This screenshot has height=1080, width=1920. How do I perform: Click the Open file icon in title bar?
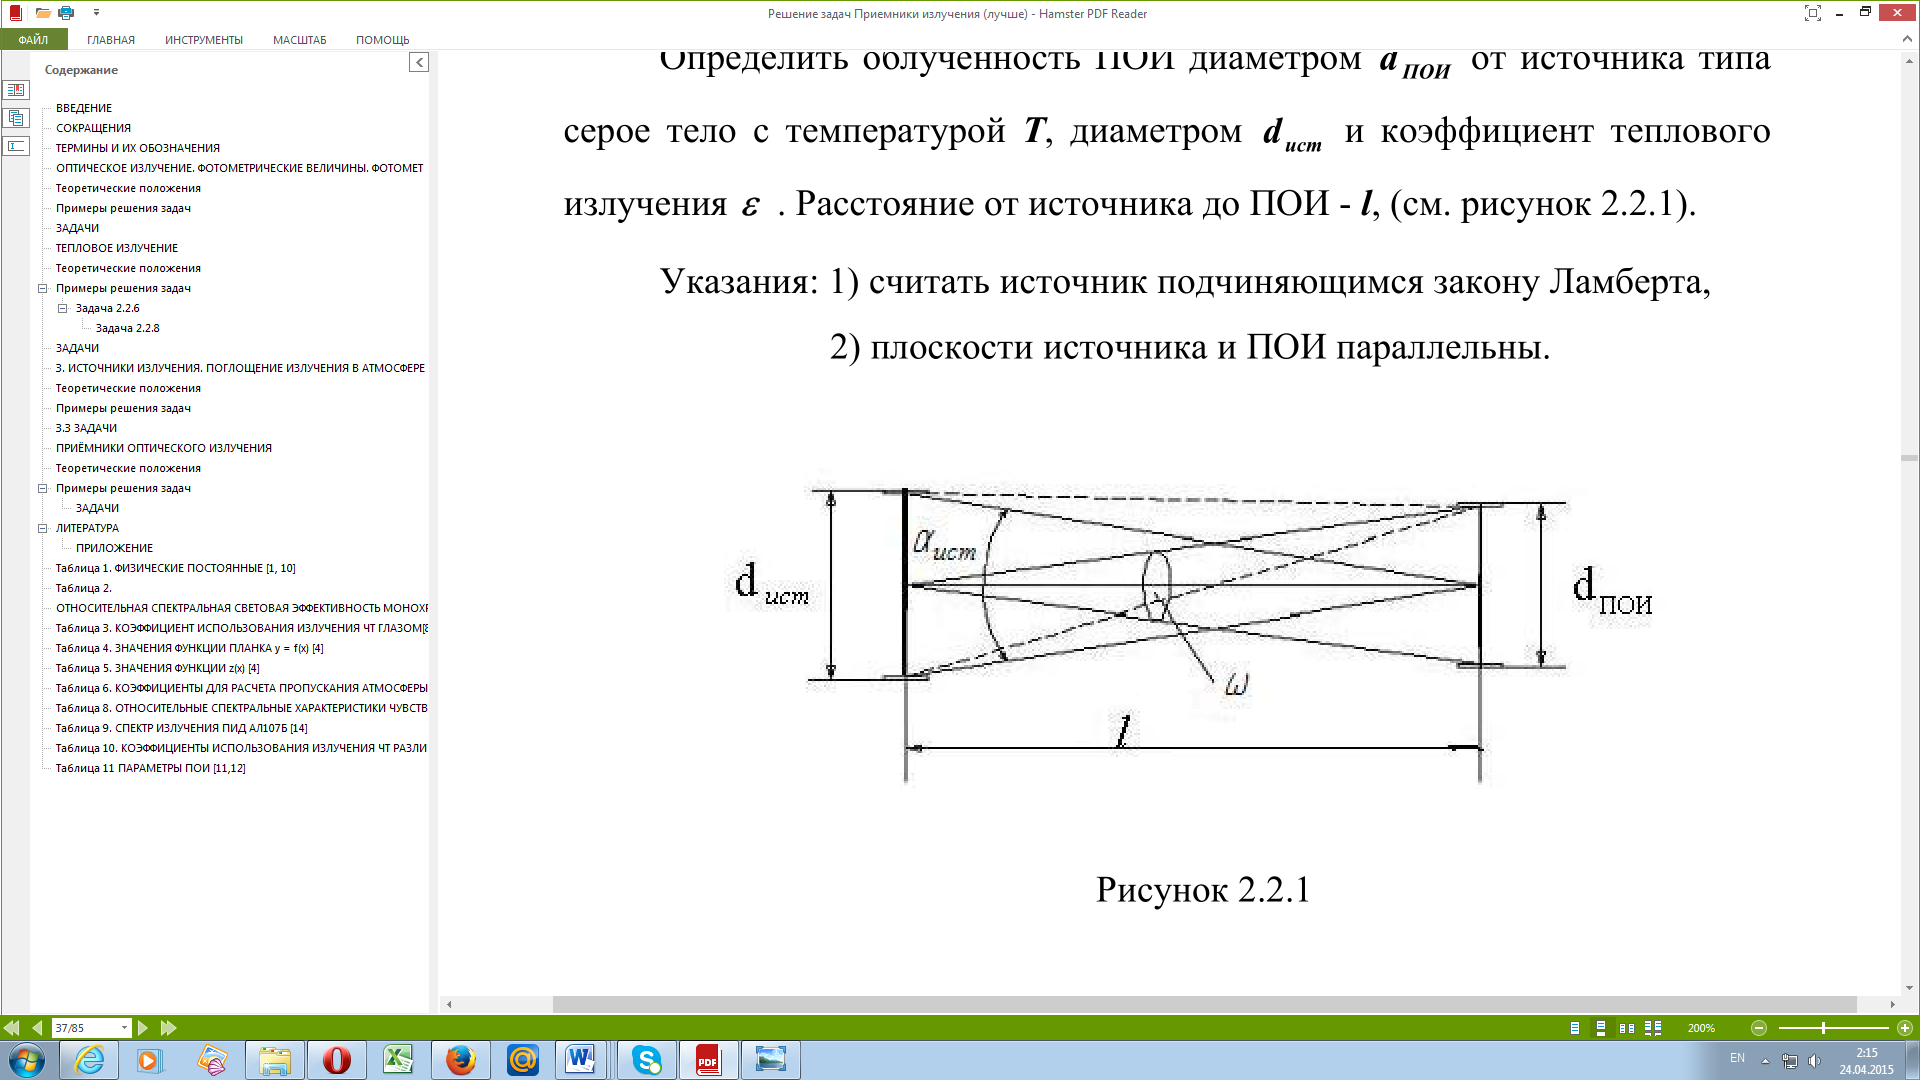click(x=42, y=13)
